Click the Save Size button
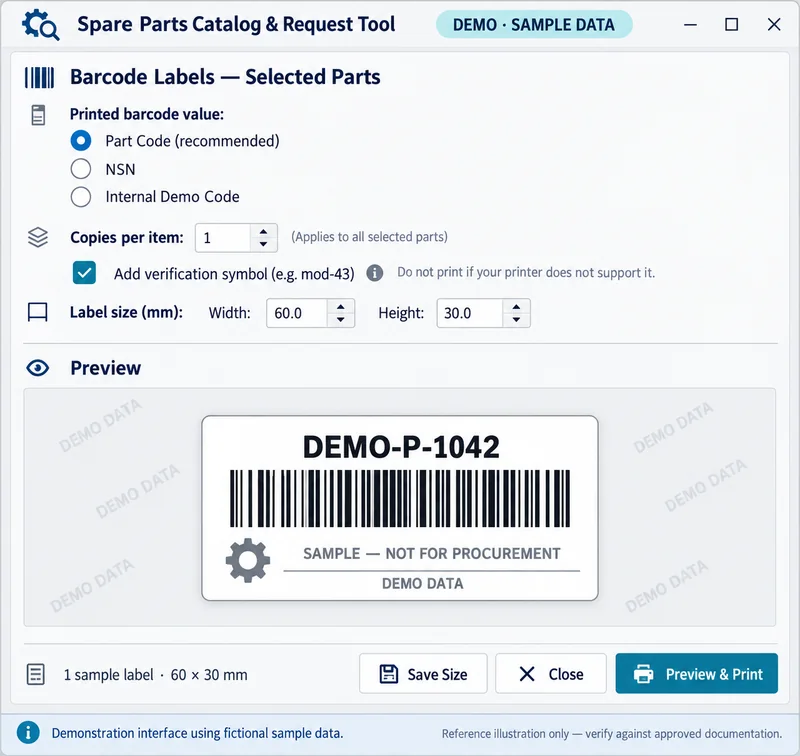The image size is (800, 756). click(x=423, y=673)
